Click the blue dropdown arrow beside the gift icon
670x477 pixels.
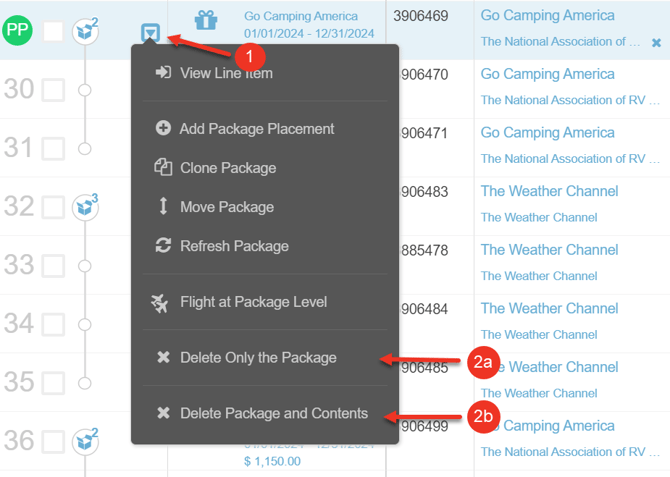pos(150,33)
